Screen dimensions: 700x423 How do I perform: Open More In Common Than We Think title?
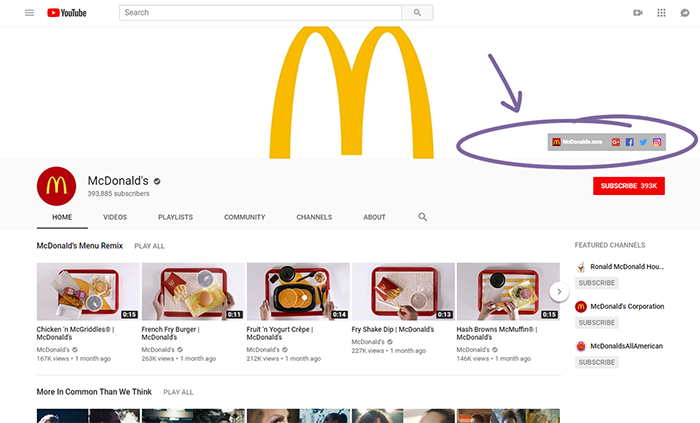(94, 392)
